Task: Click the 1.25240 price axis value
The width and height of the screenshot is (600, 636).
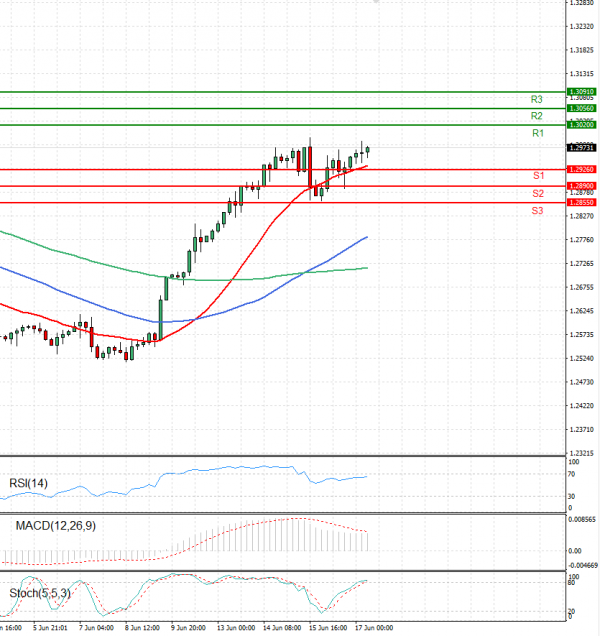Action: 581,359
